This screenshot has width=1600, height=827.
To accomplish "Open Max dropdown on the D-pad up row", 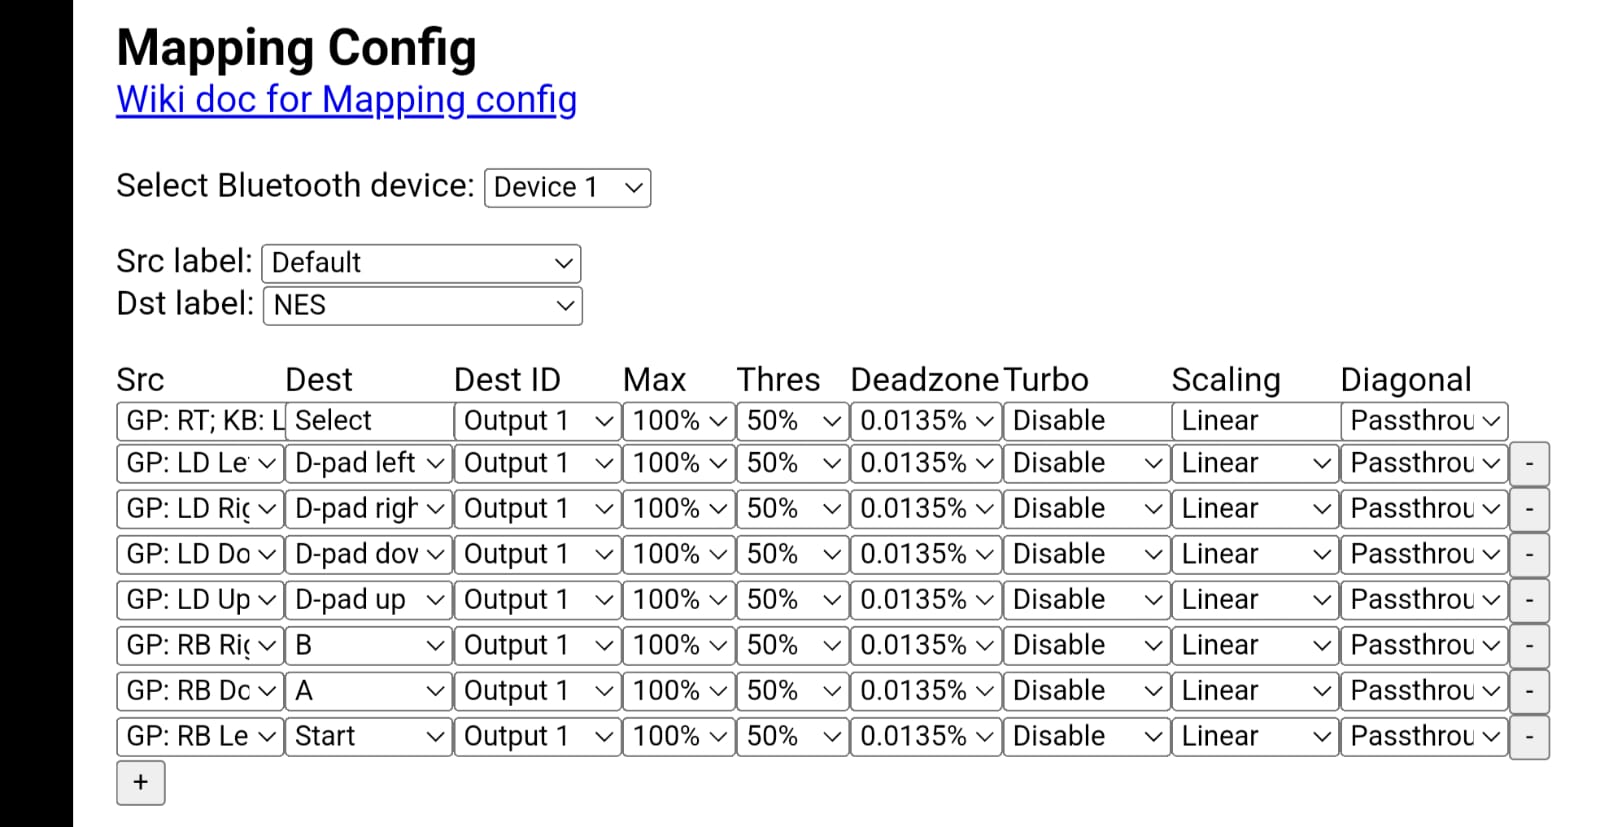I will 678,600.
